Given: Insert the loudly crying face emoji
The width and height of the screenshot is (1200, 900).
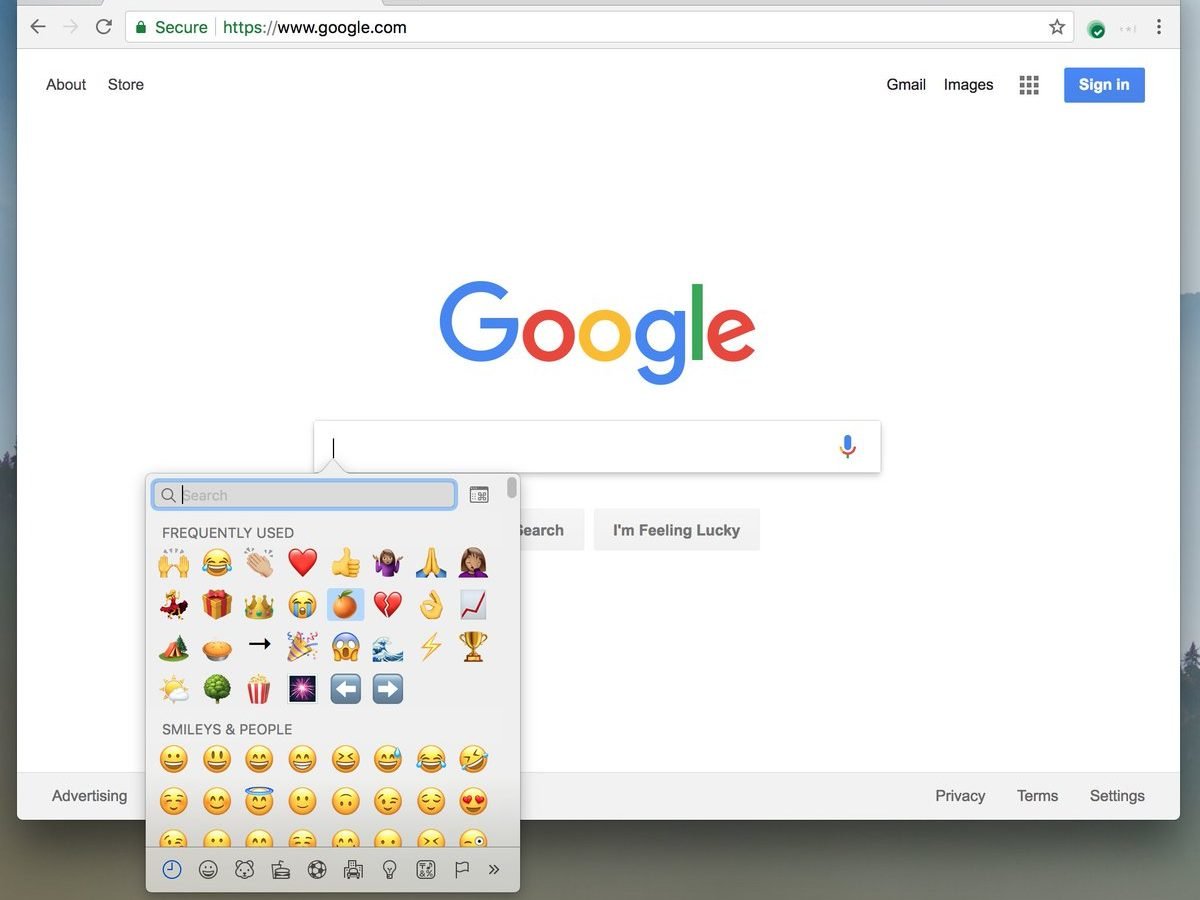Looking at the screenshot, I should tap(302, 605).
